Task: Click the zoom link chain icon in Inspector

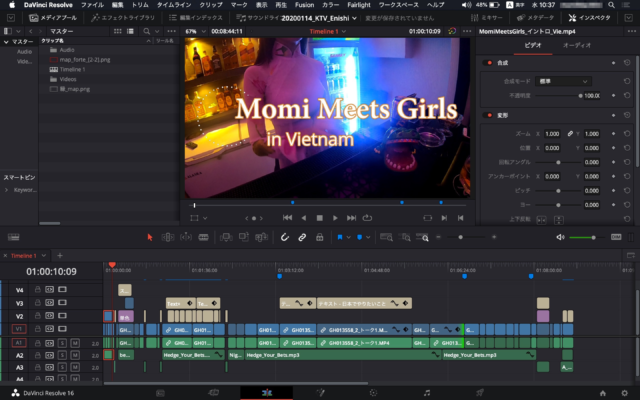Action: point(570,134)
